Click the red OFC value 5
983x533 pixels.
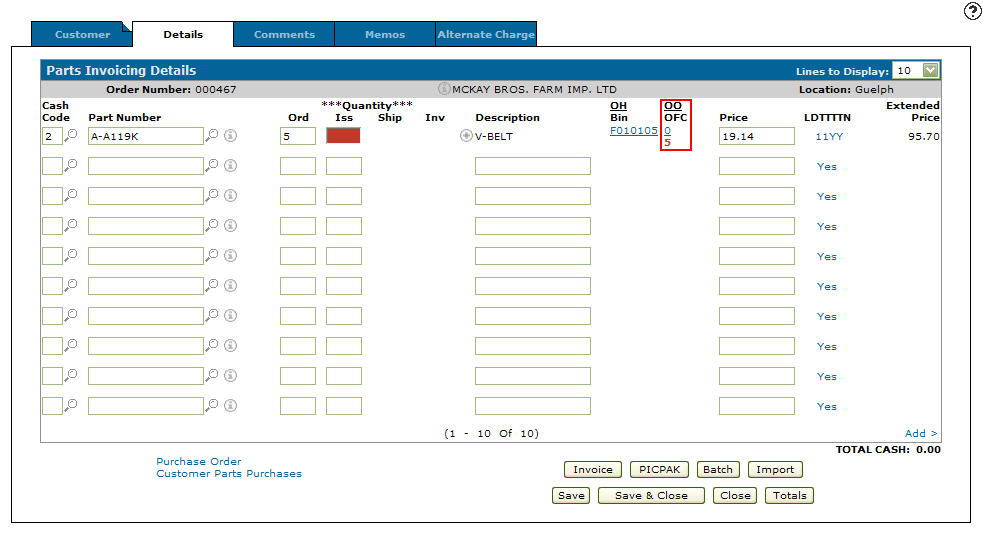pyautogui.click(x=668, y=142)
